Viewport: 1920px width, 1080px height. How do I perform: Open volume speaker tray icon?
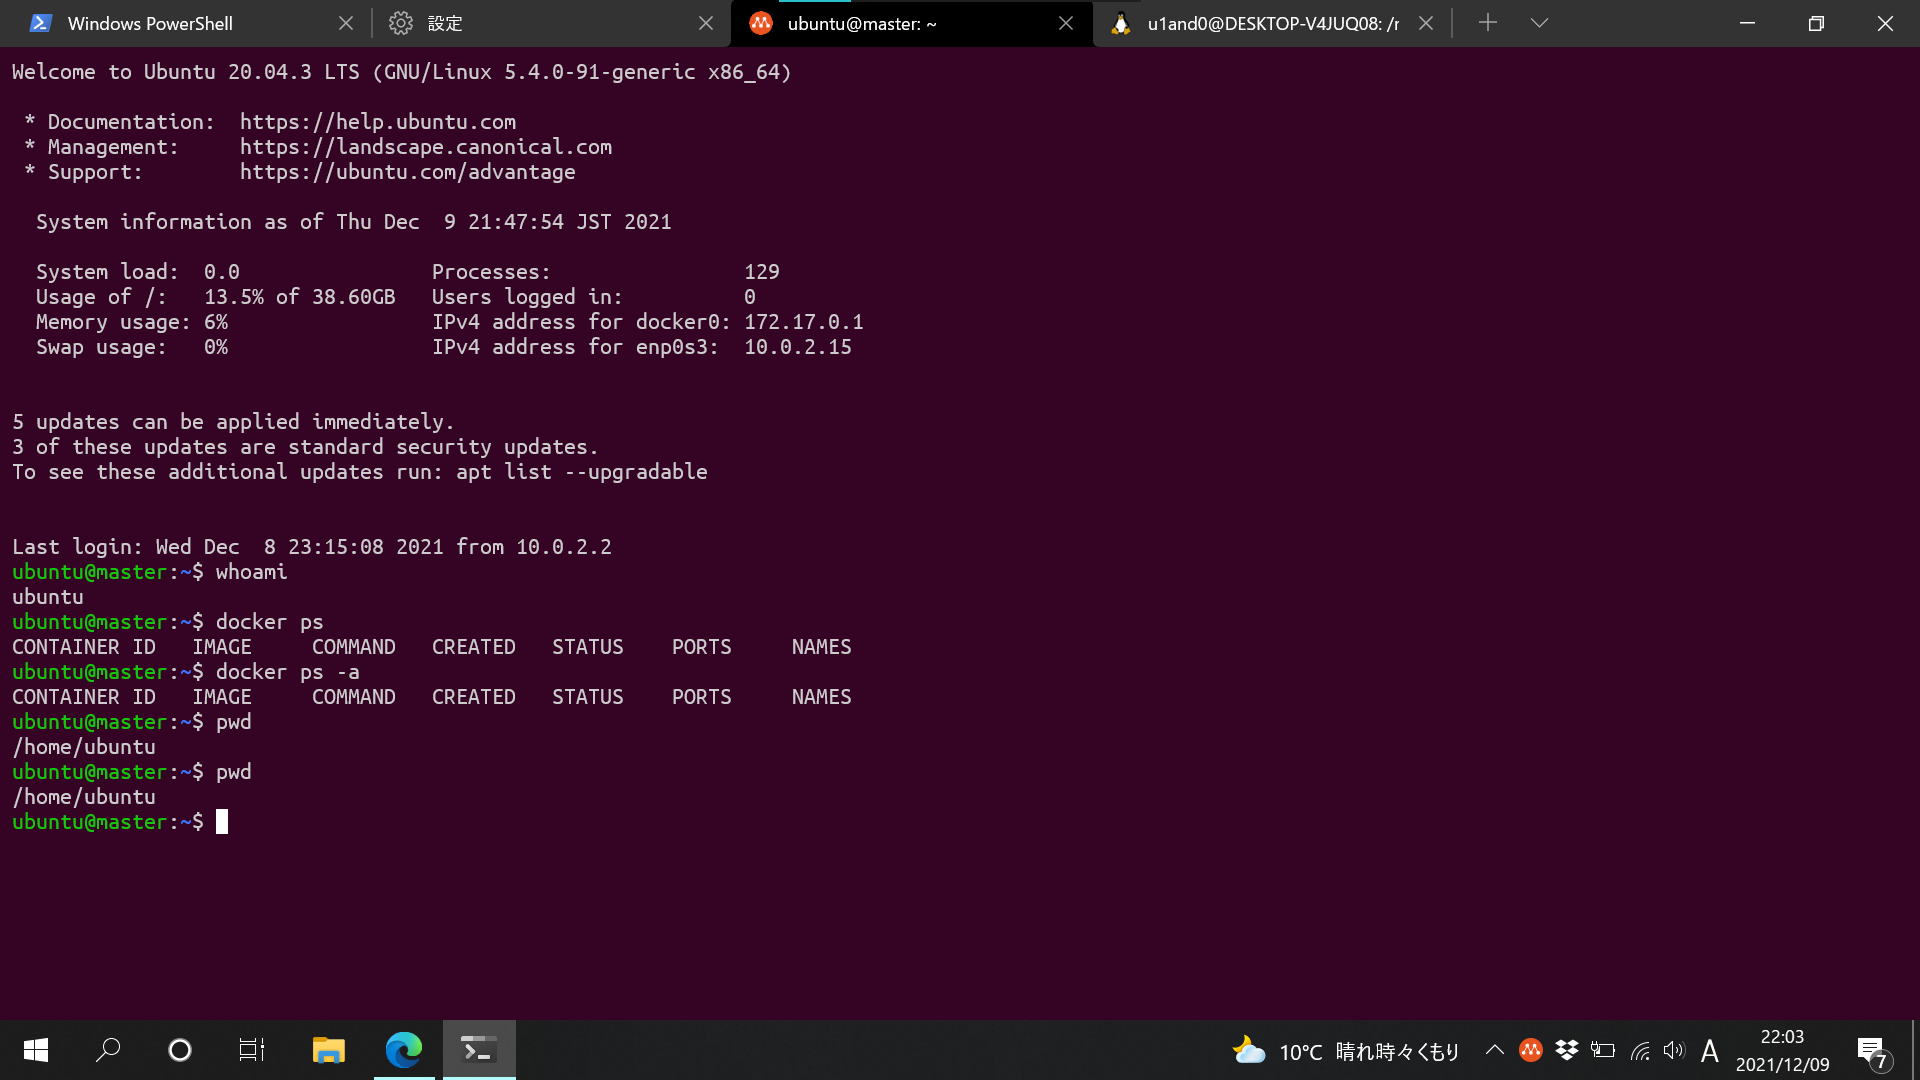1673,1050
